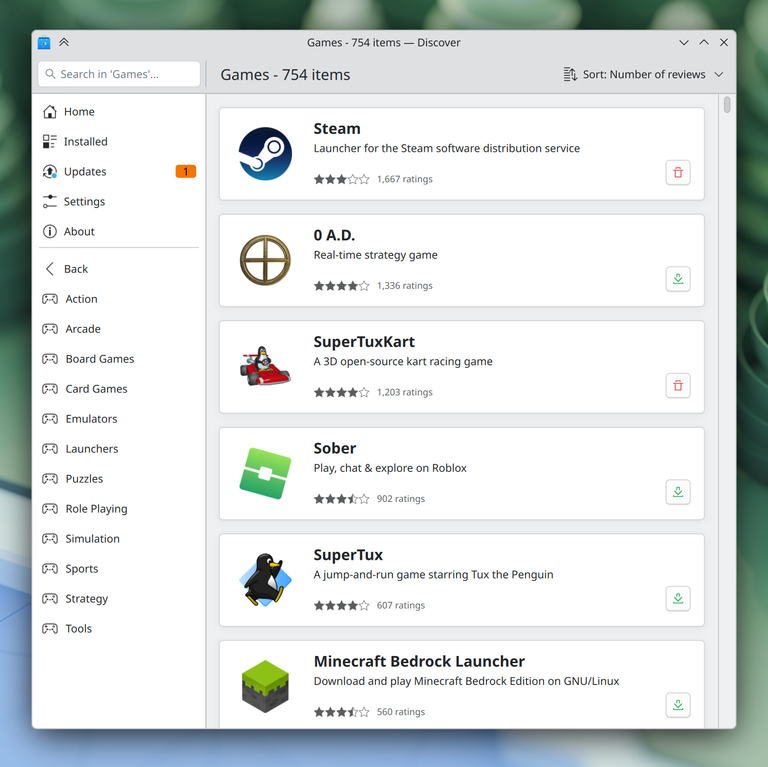Uninstall Steam using the trash icon

(678, 173)
